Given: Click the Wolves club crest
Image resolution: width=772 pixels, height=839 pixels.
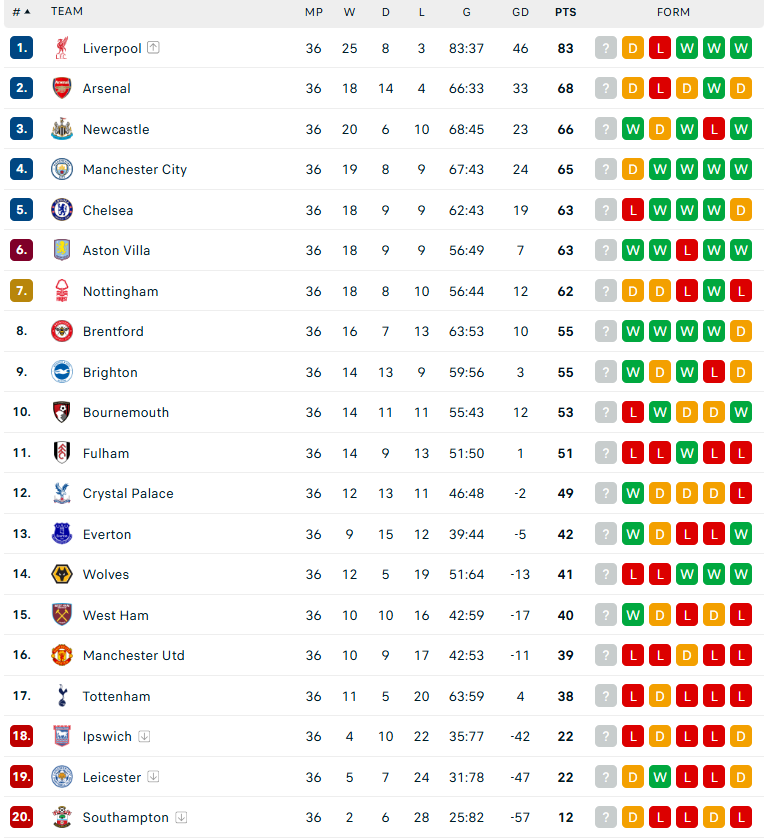Looking at the screenshot, I should pyautogui.click(x=62, y=574).
